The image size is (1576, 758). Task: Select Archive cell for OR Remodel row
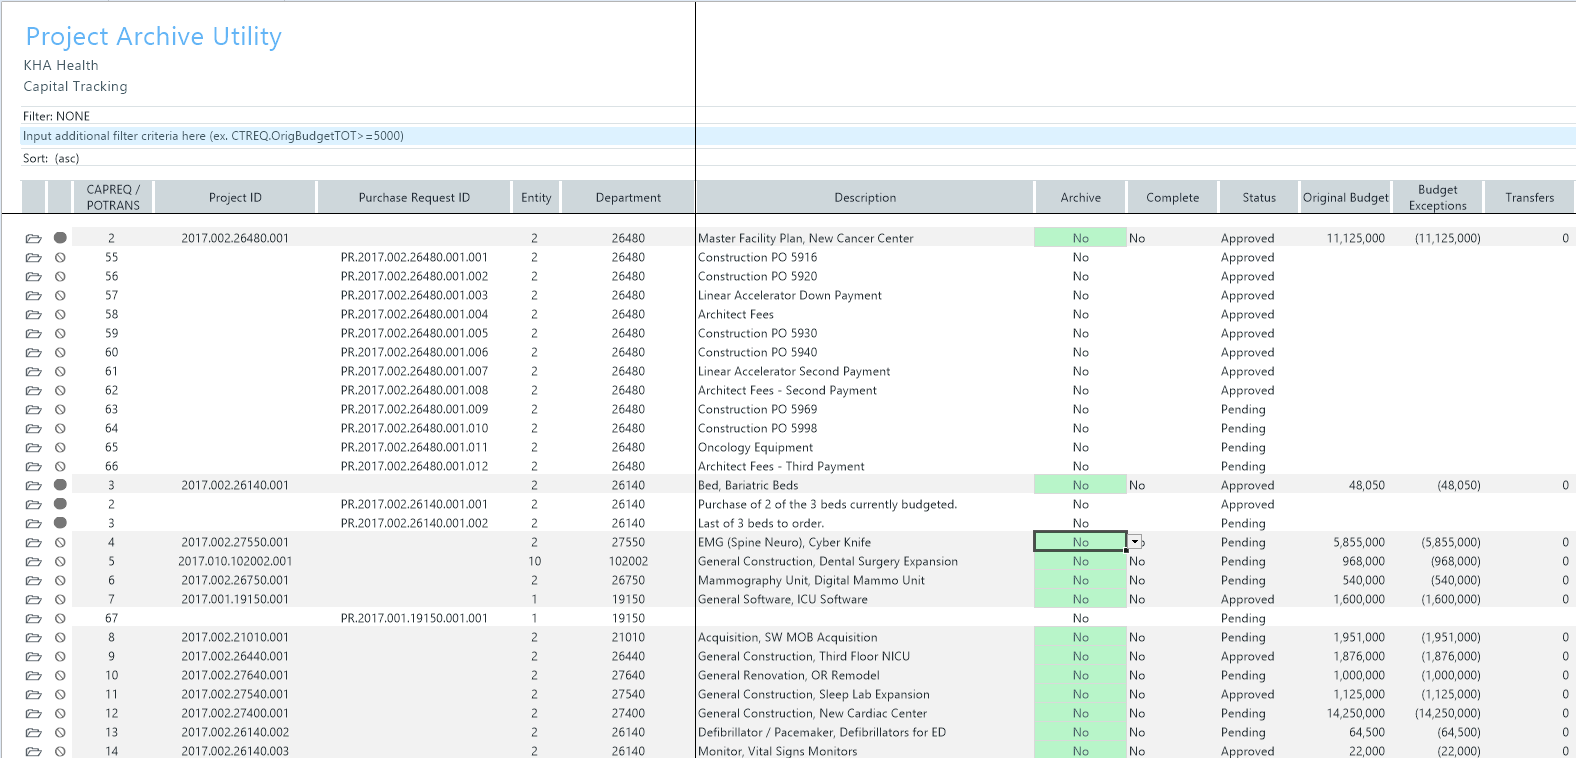(x=1080, y=675)
